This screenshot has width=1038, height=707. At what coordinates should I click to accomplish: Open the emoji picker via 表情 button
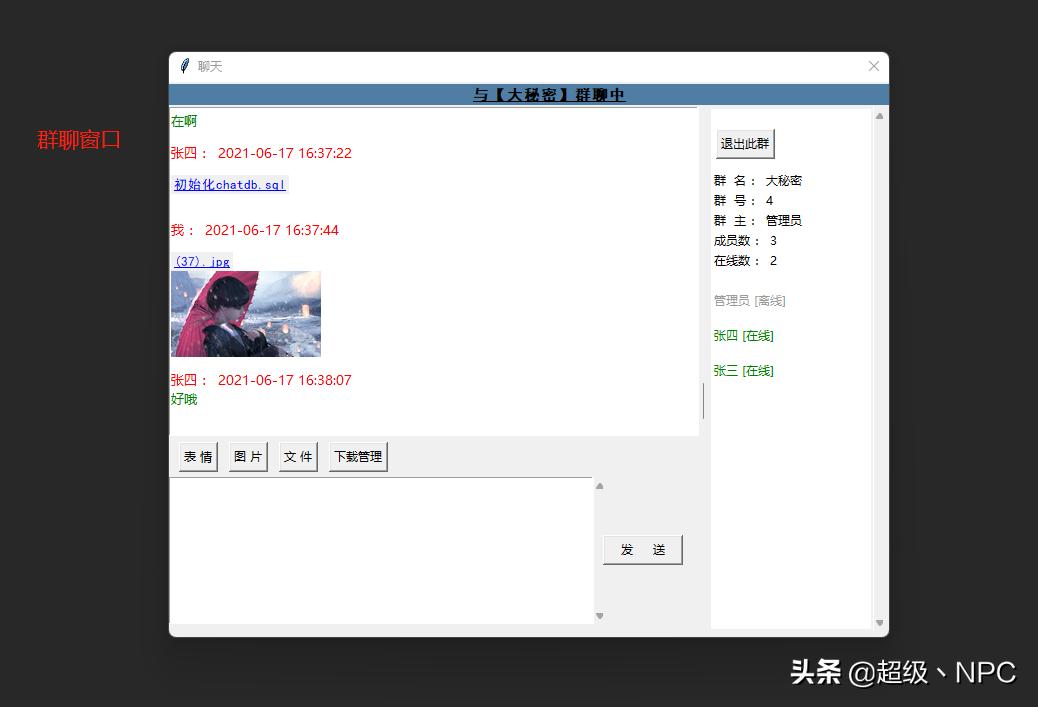(x=196, y=456)
